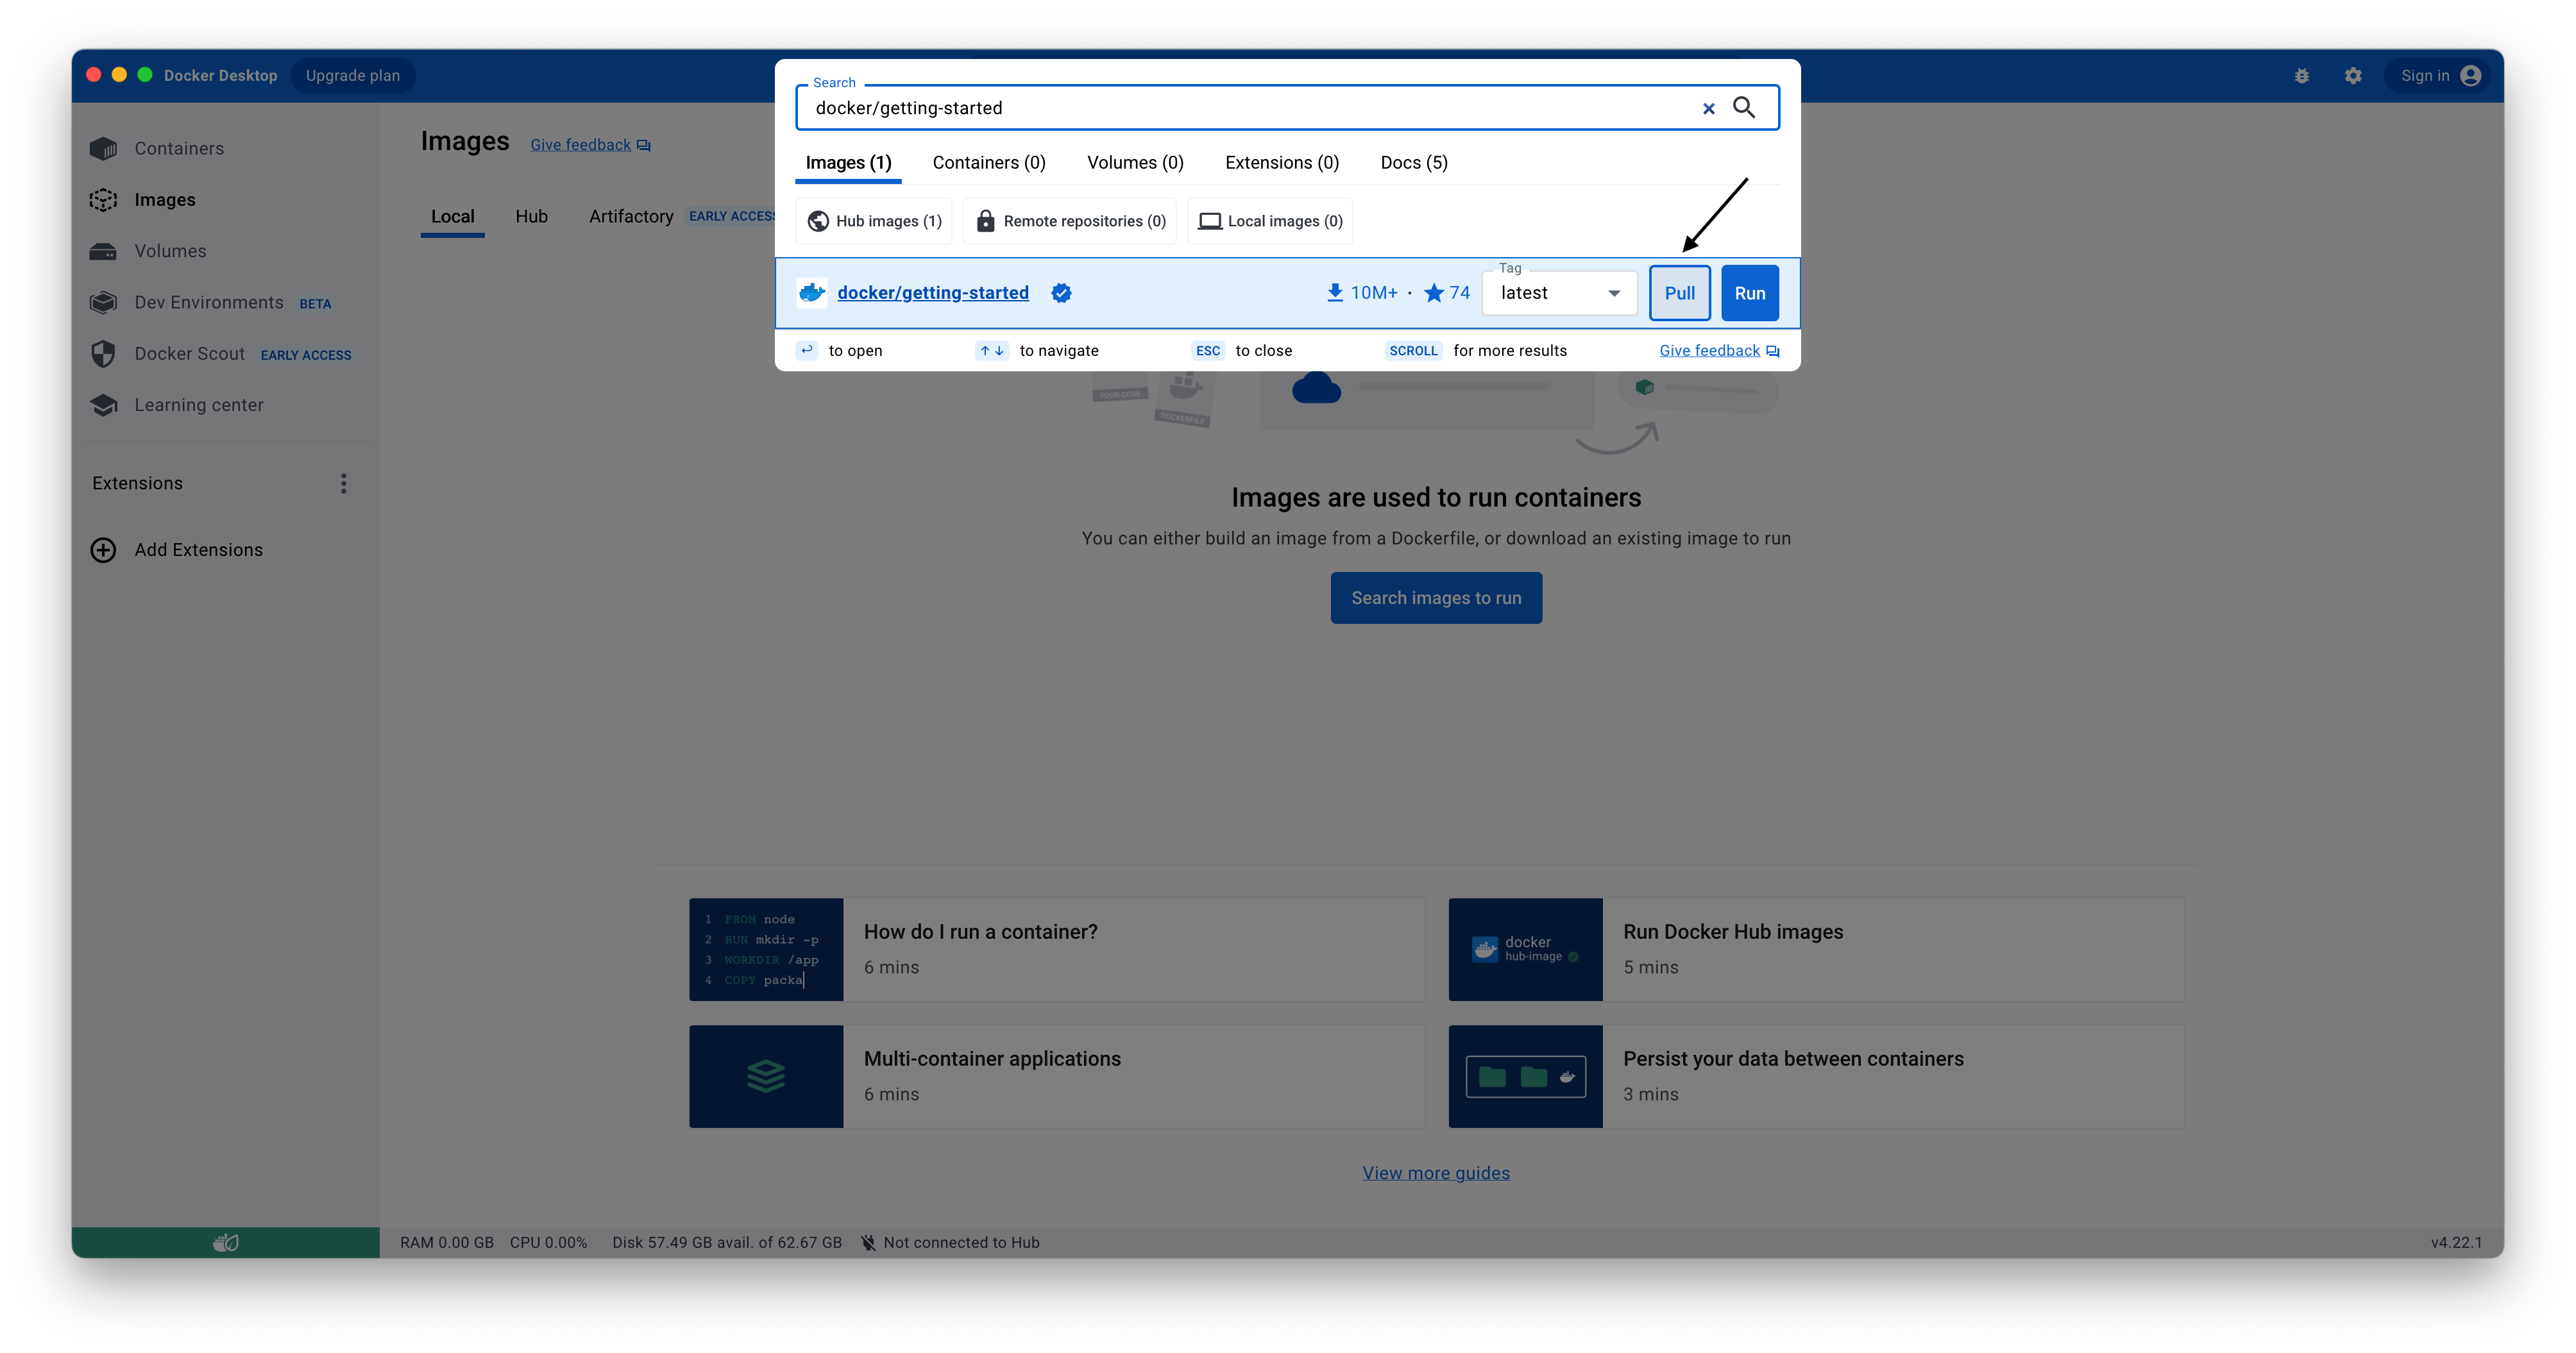Open Settings gear icon
Image resolution: width=2576 pixels, height=1353 pixels.
pos(2352,76)
